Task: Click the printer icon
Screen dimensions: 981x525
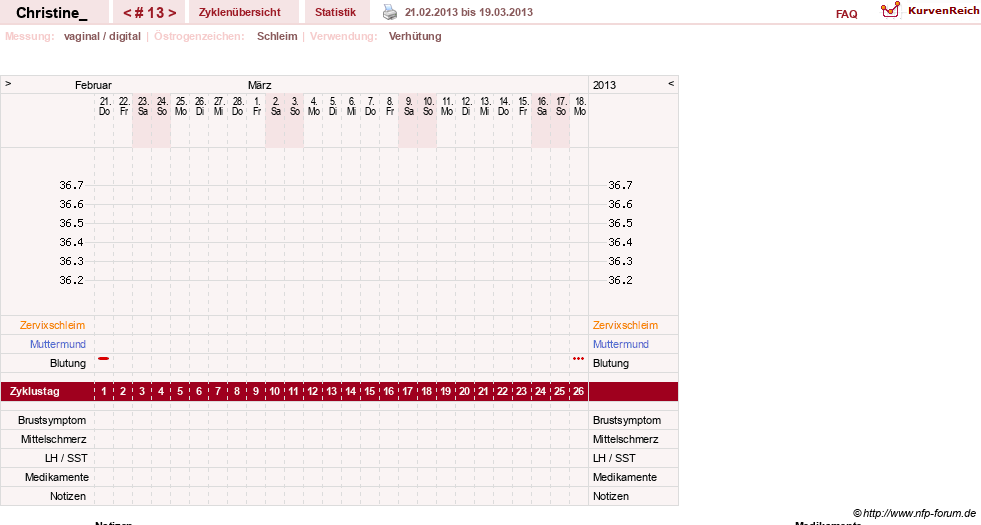Action: click(390, 12)
